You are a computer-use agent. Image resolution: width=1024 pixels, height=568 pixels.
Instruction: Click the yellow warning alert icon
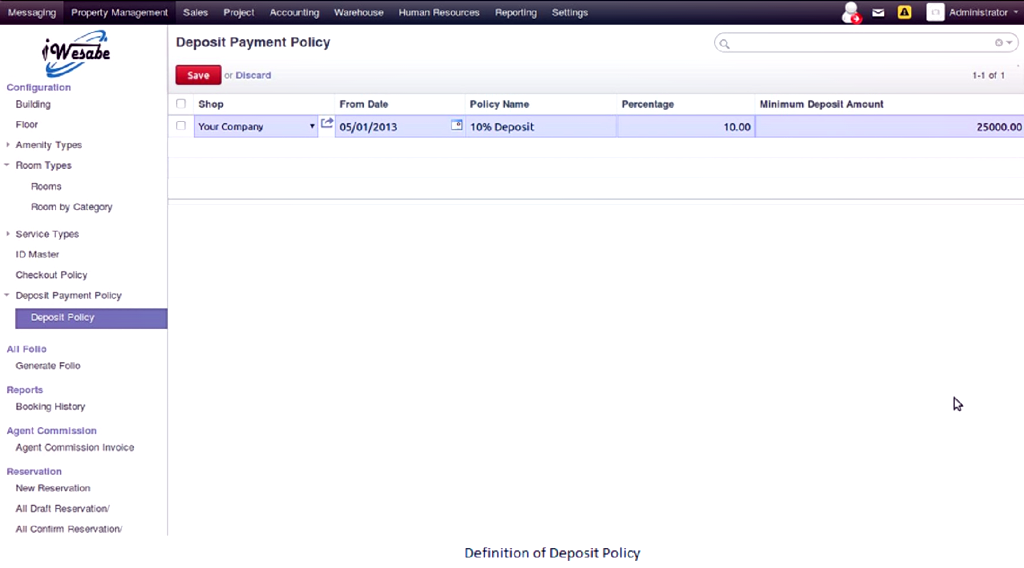click(904, 13)
